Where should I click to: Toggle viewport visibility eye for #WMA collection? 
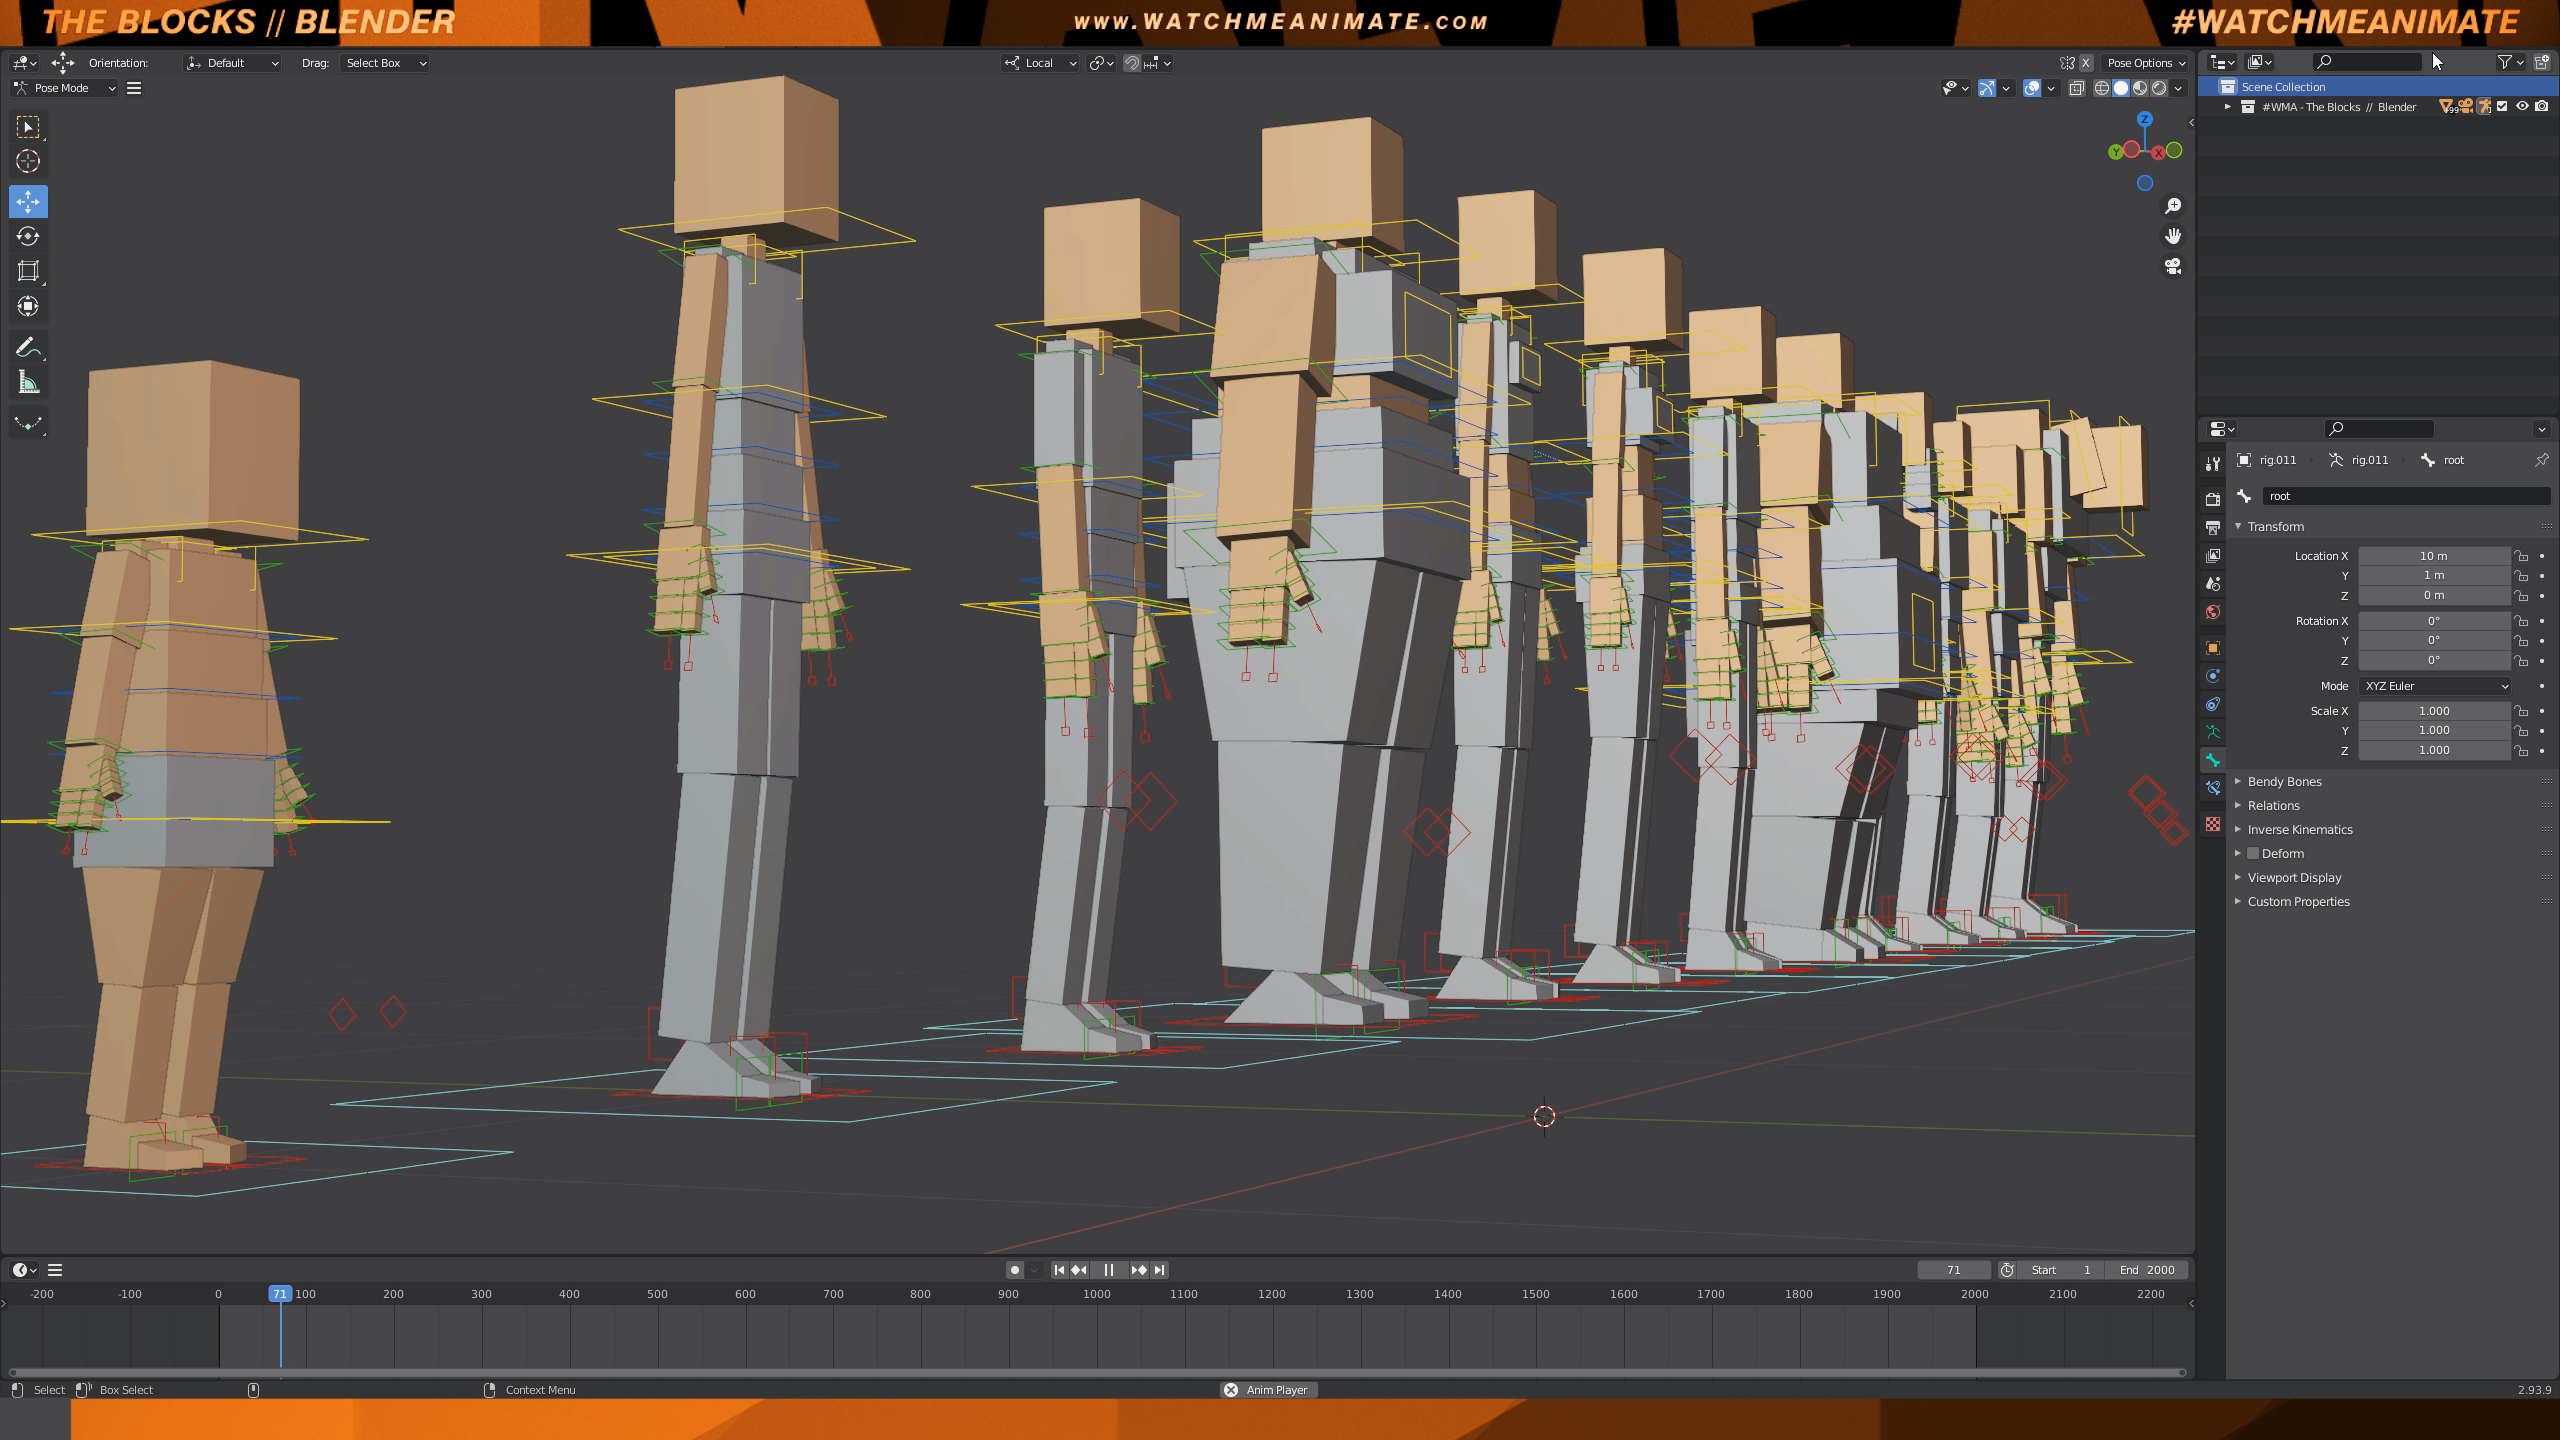[2523, 107]
